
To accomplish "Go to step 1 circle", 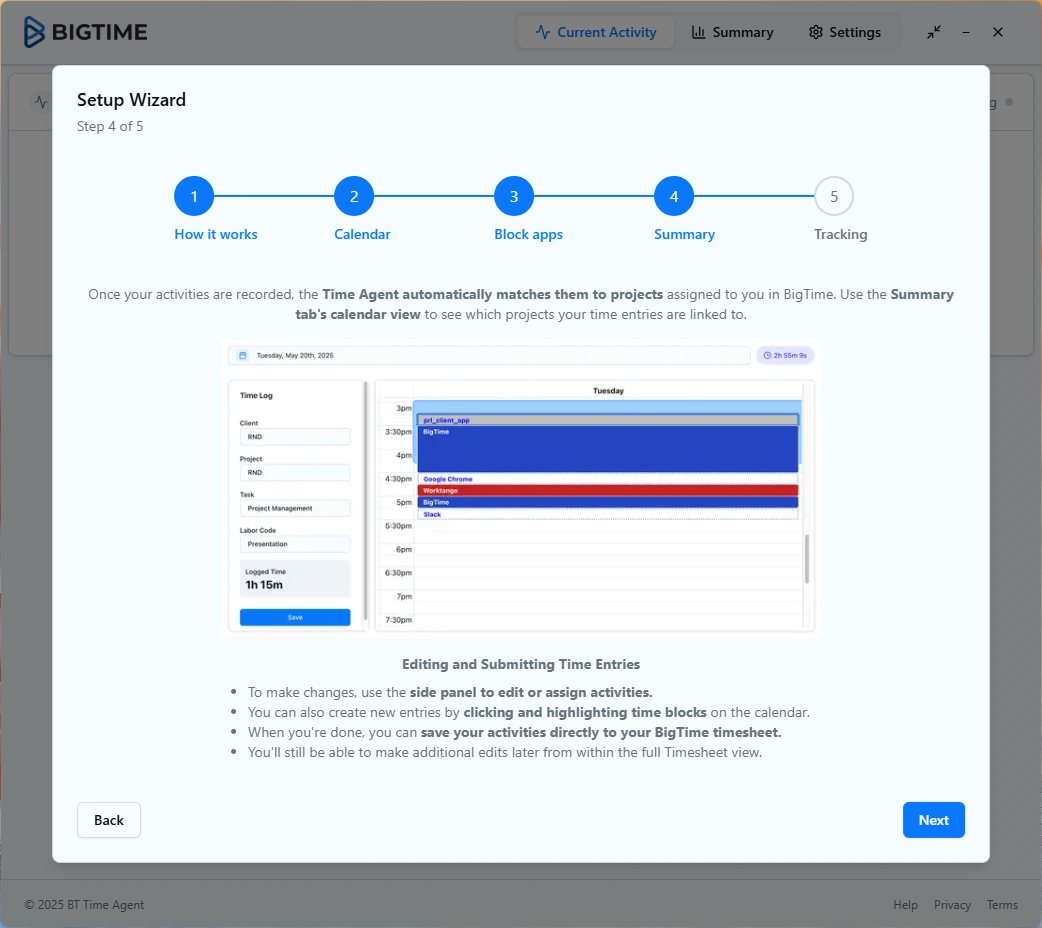I will pyautogui.click(x=194, y=196).
